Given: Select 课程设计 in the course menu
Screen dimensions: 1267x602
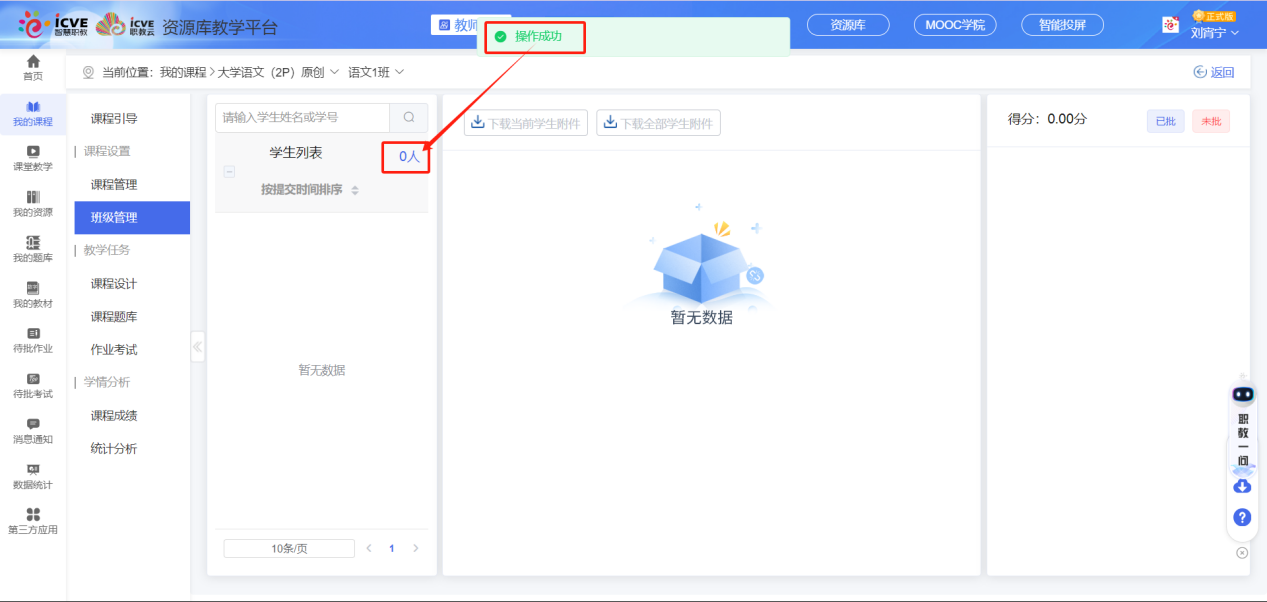Looking at the screenshot, I should pyautogui.click(x=114, y=284).
